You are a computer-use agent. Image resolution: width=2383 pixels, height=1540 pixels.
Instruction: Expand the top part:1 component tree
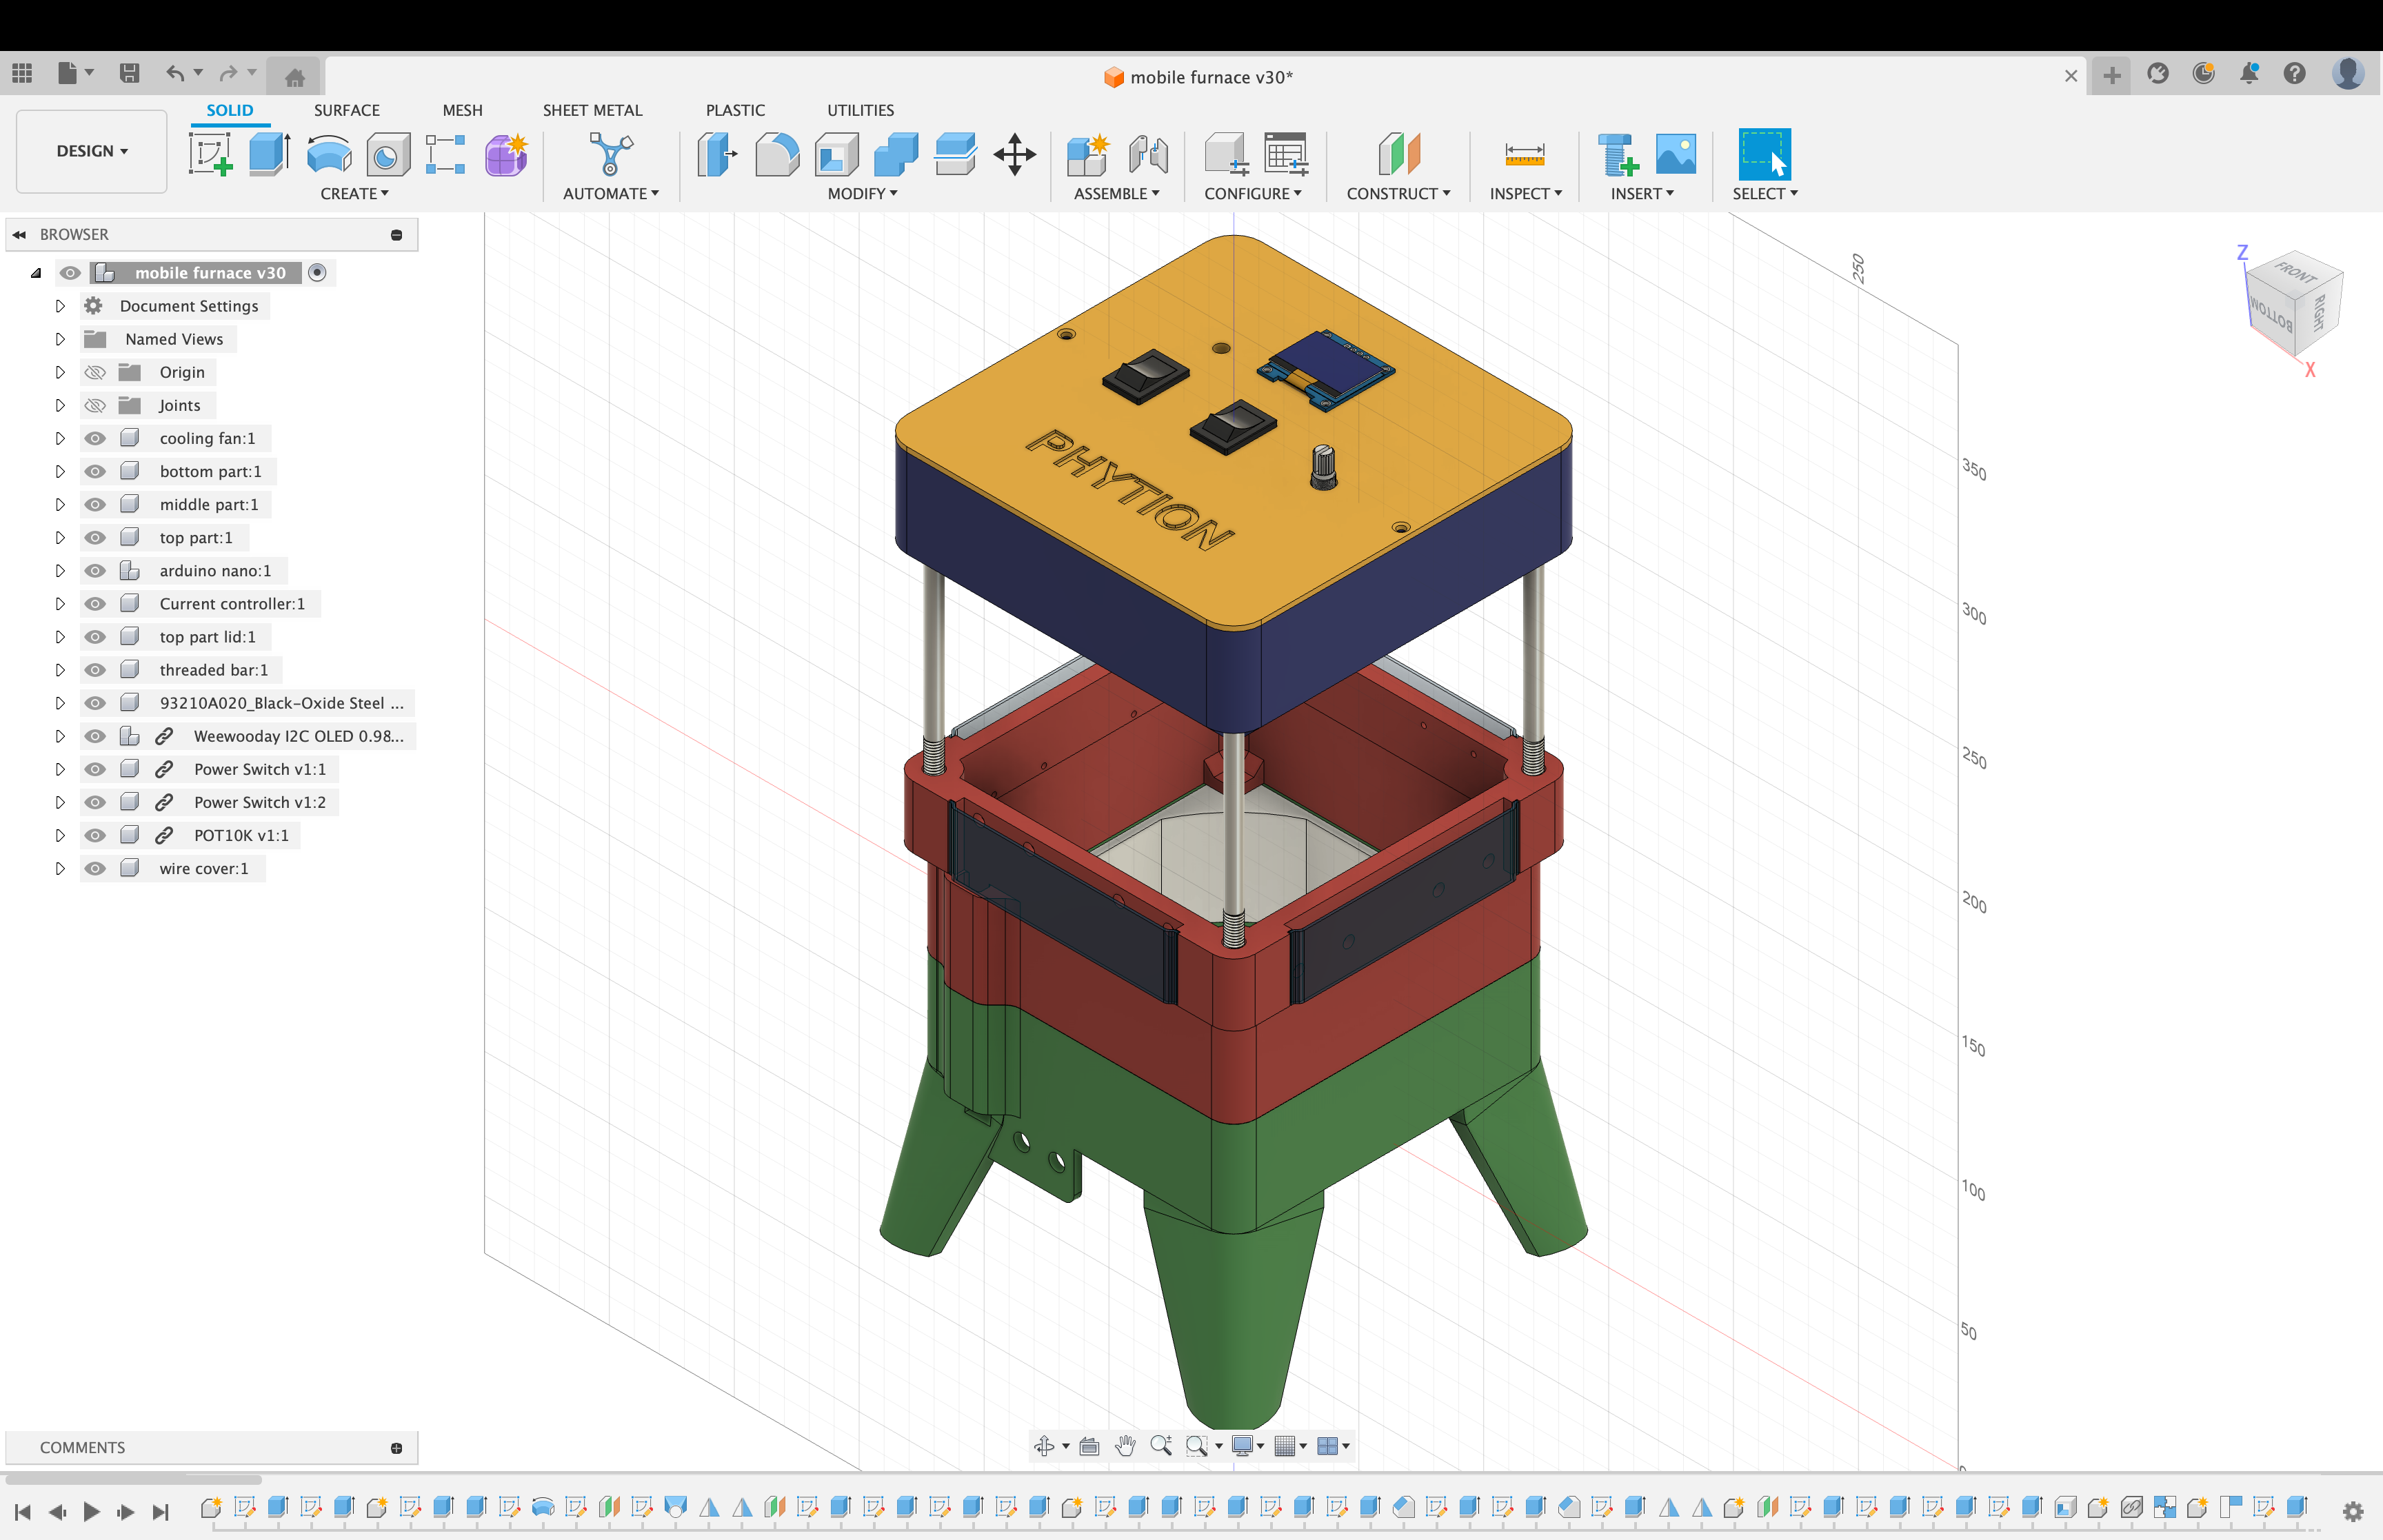point(56,536)
